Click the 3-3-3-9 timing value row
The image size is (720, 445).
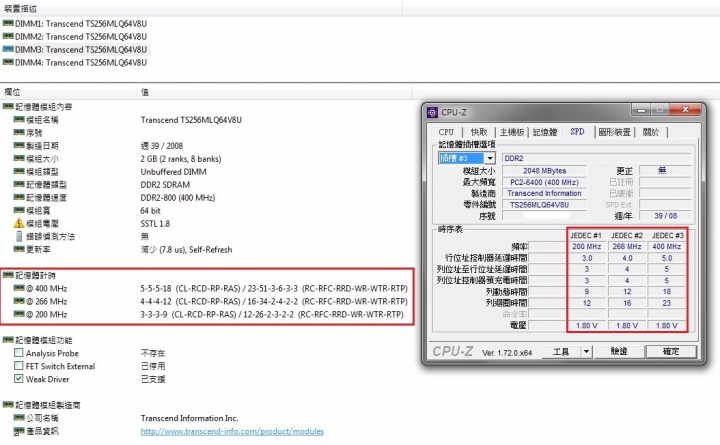(272, 314)
